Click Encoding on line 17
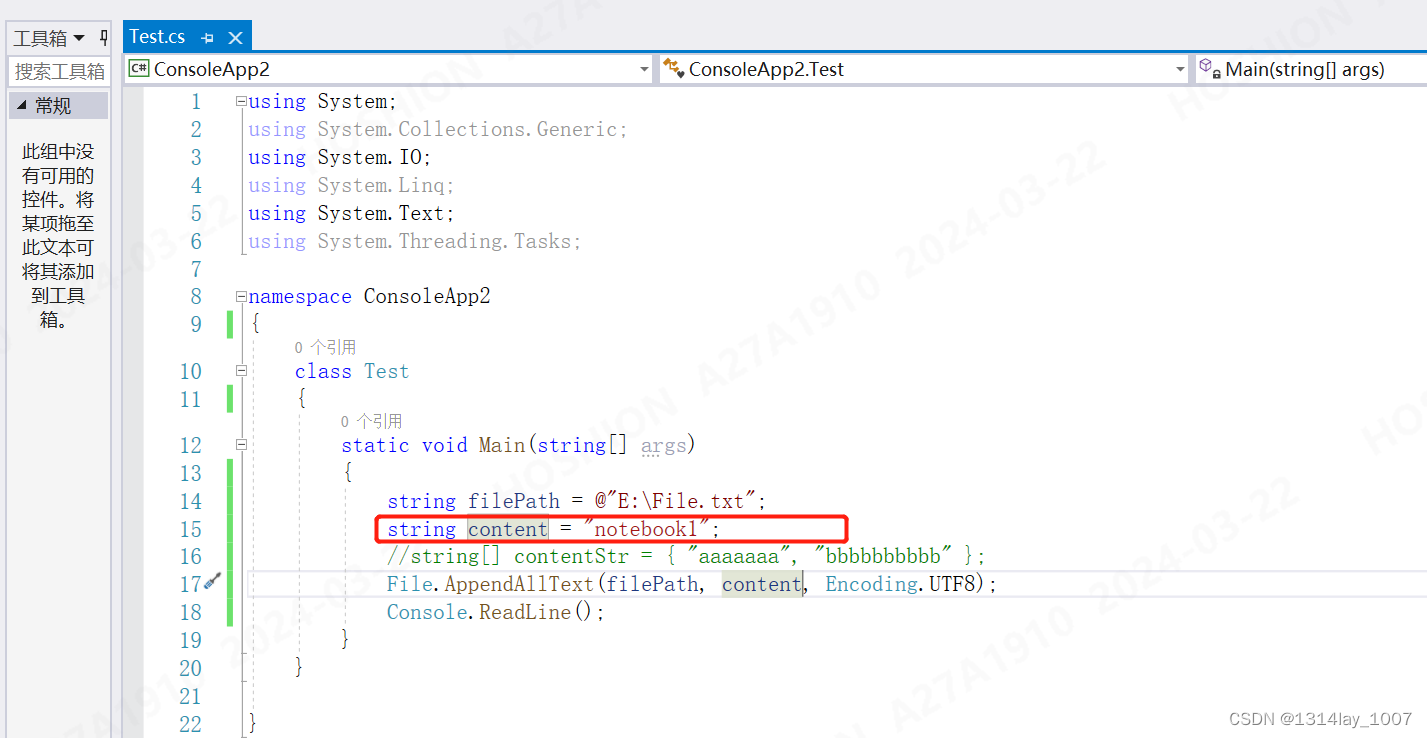 point(871,584)
